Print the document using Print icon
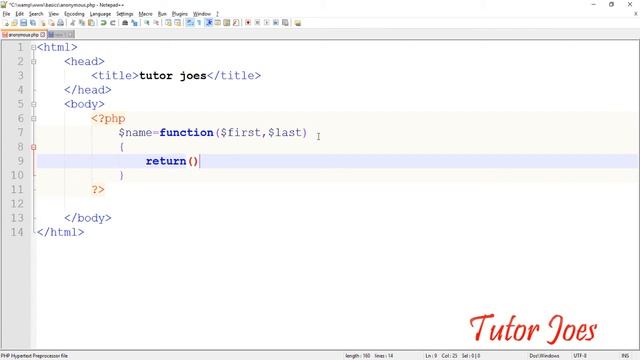 click(60, 23)
